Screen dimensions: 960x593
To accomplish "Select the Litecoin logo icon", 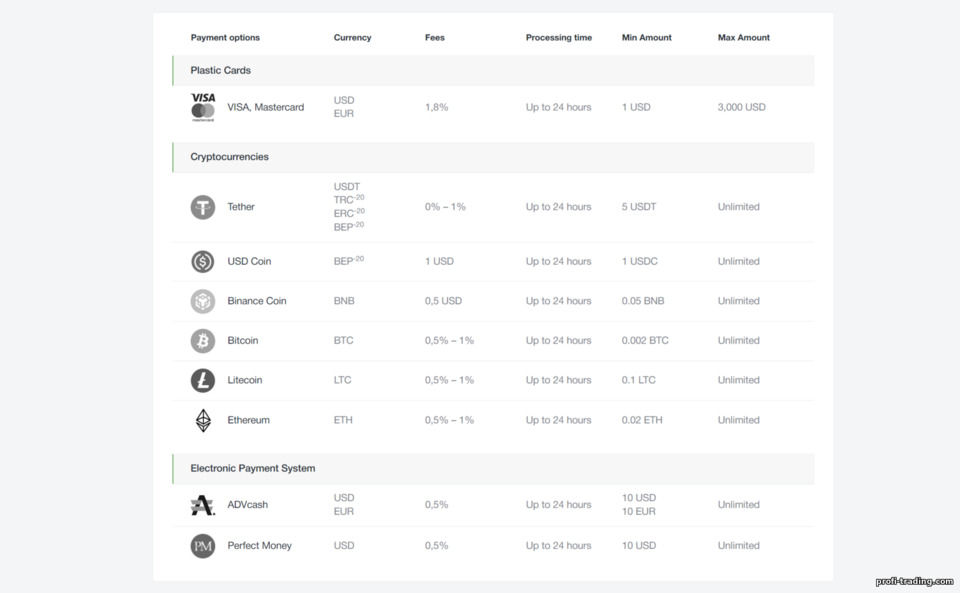I will (203, 380).
